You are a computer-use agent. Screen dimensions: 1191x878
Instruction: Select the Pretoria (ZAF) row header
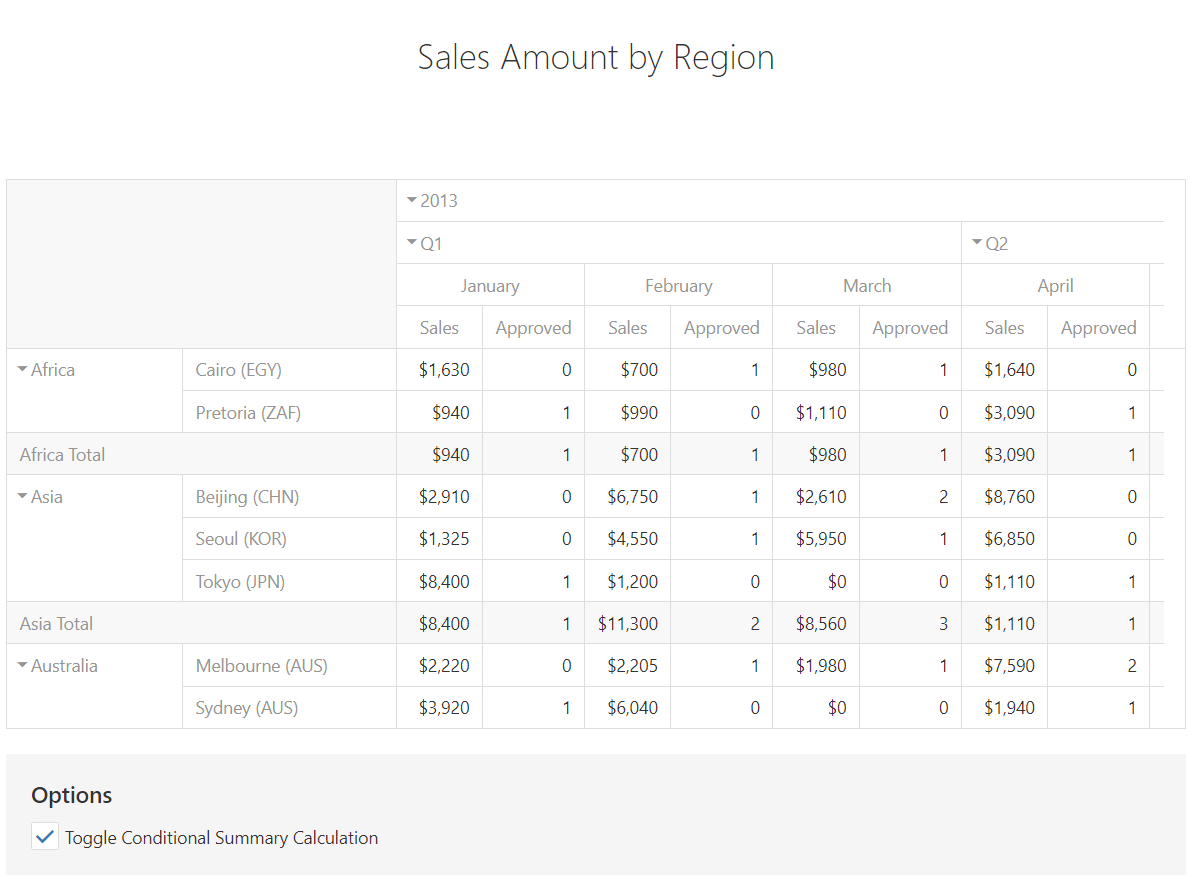pyautogui.click(x=248, y=412)
